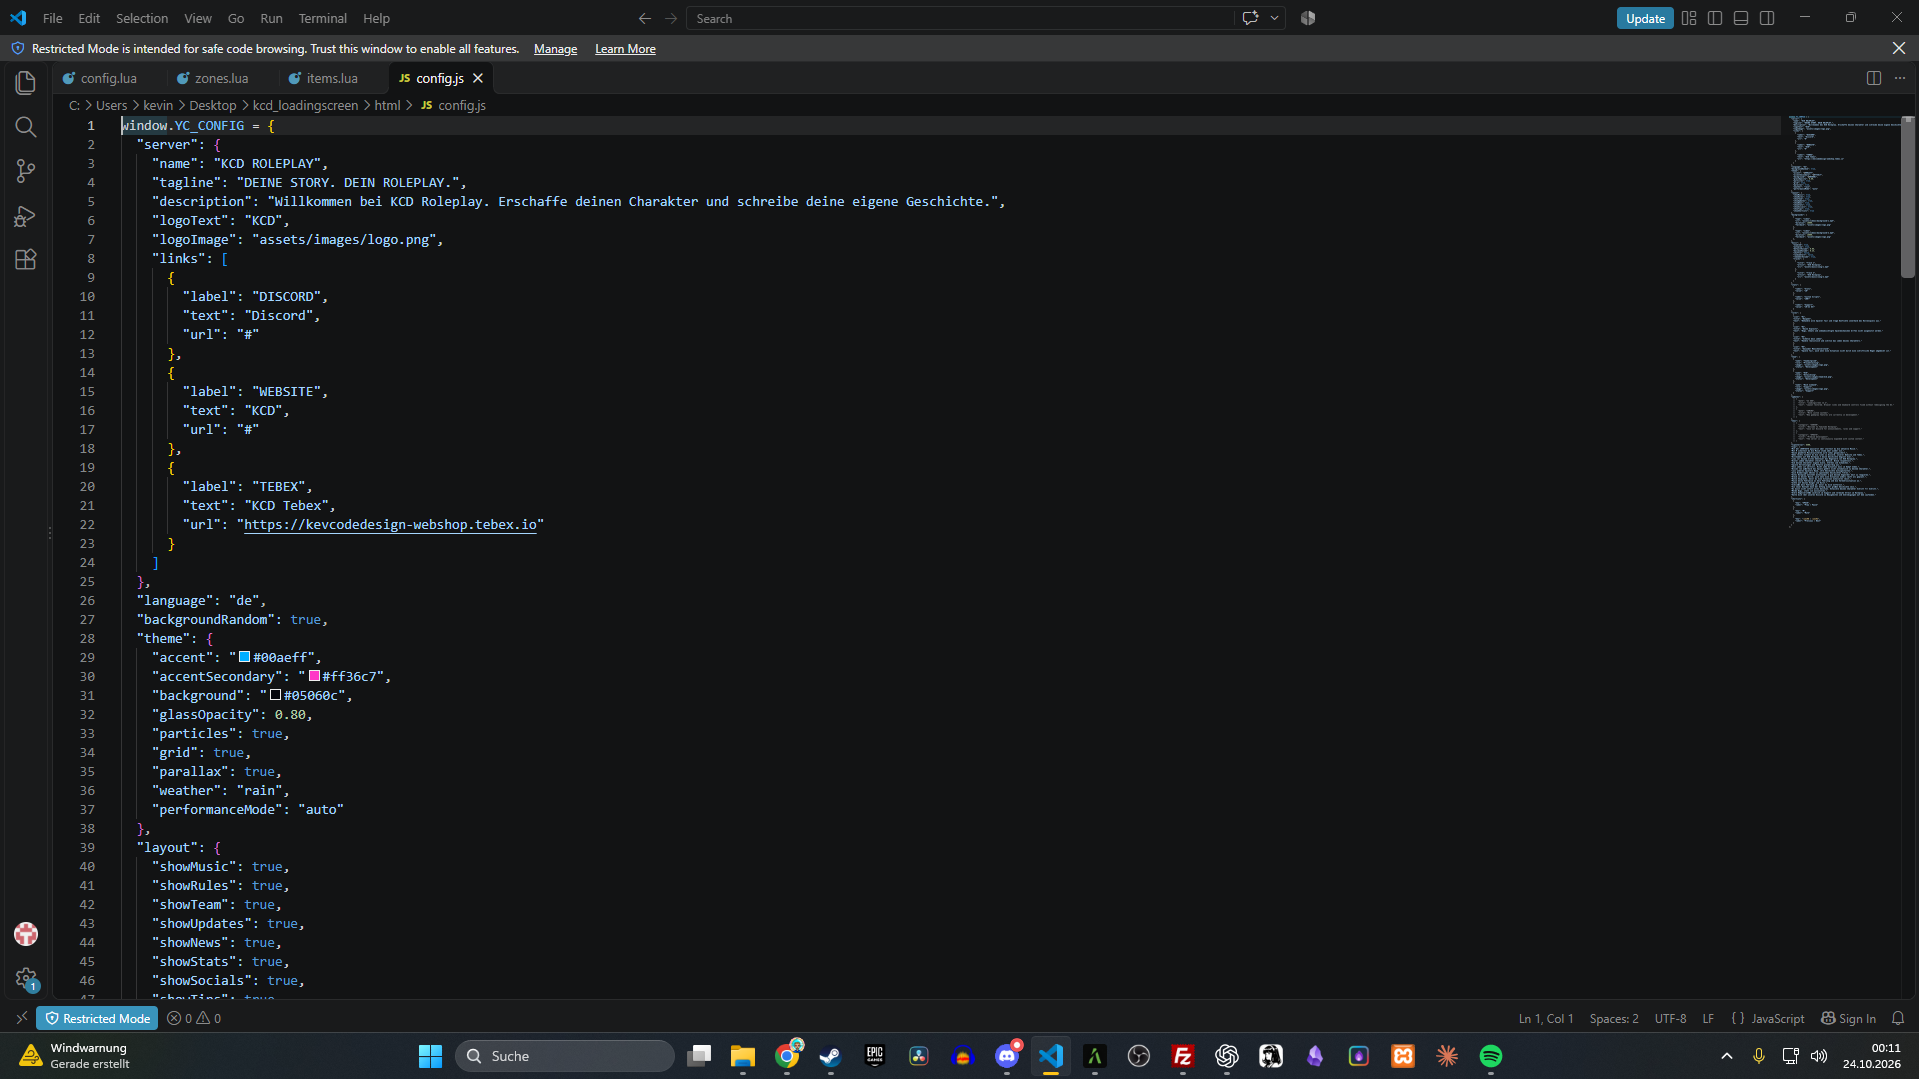This screenshot has width=1919, height=1079.
Task: Open the Terminal menu
Action: coord(322,18)
